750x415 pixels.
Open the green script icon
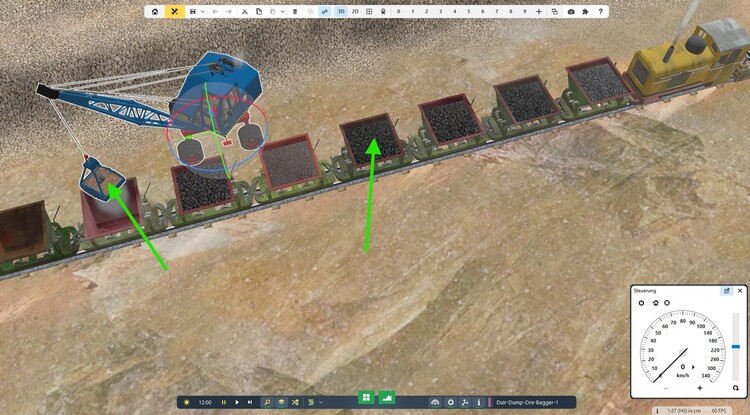311,403
